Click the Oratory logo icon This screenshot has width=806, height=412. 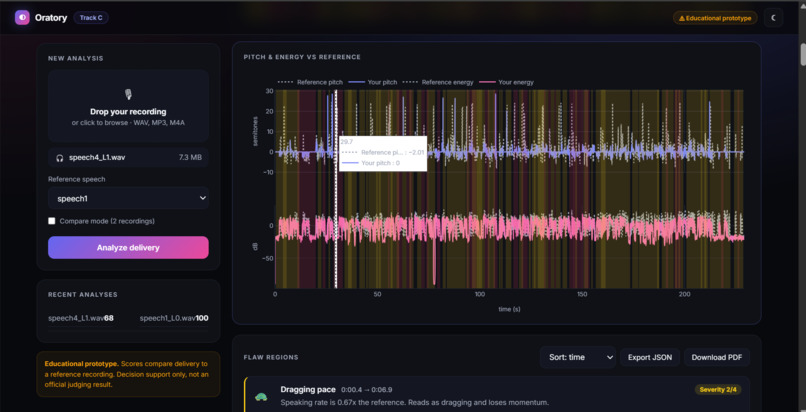point(22,17)
